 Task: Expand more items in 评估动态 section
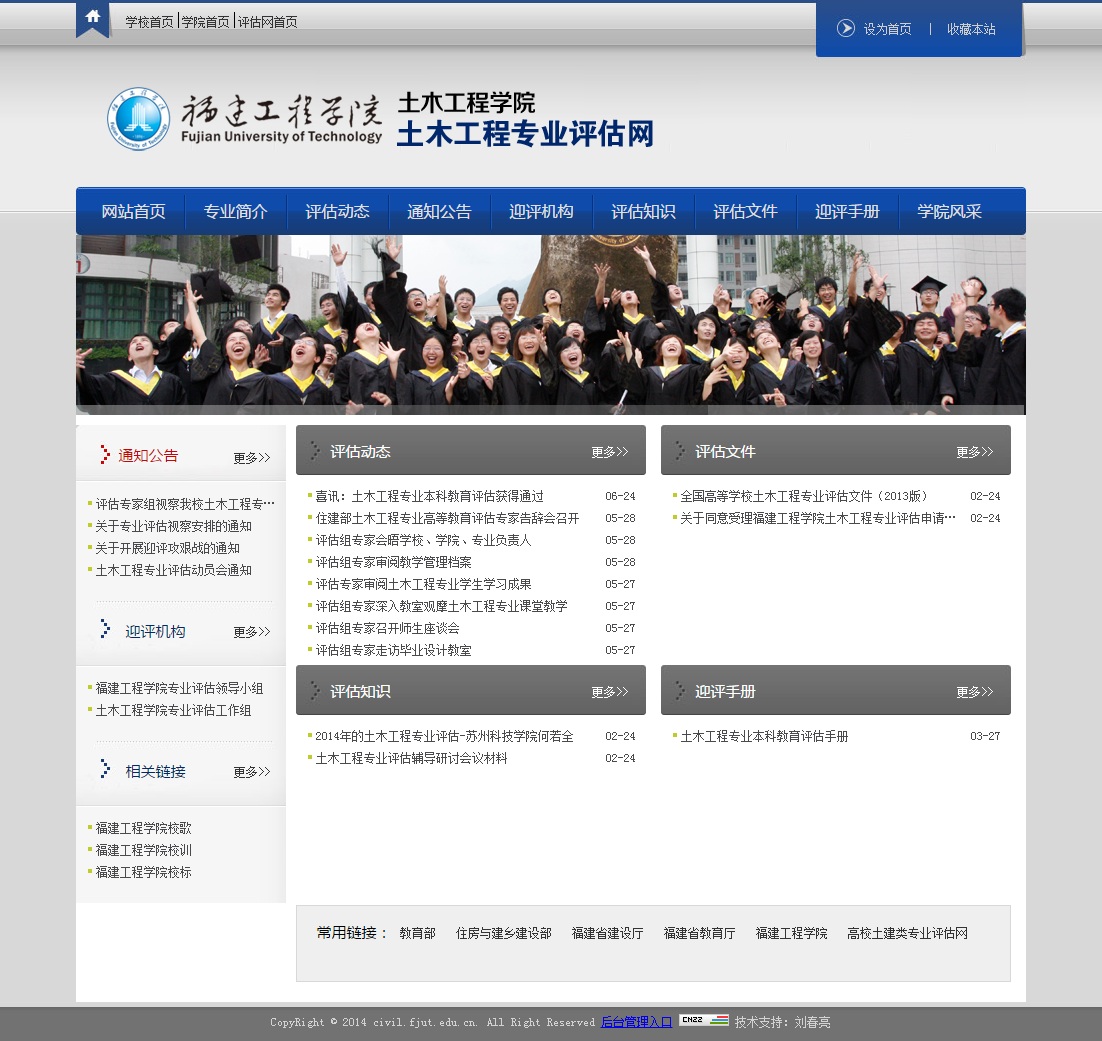click(609, 452)
